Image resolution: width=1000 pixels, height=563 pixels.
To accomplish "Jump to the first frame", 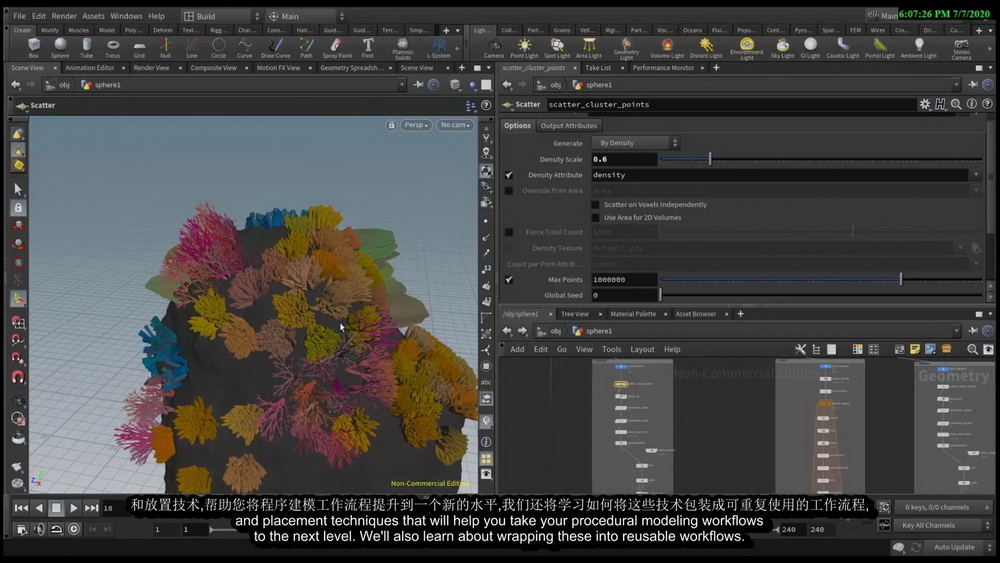I will pos(21,508).
